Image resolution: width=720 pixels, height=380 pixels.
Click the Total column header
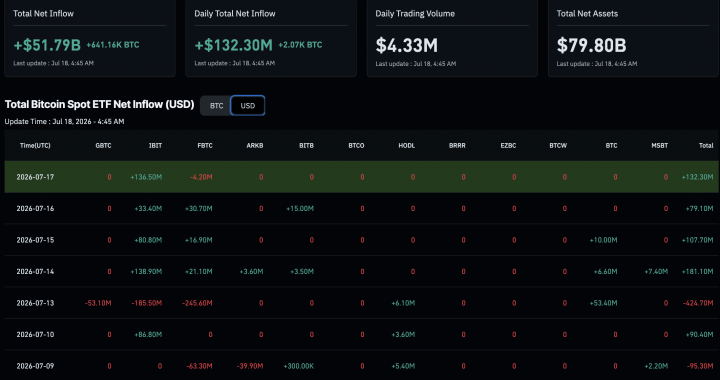pos(706,145)
